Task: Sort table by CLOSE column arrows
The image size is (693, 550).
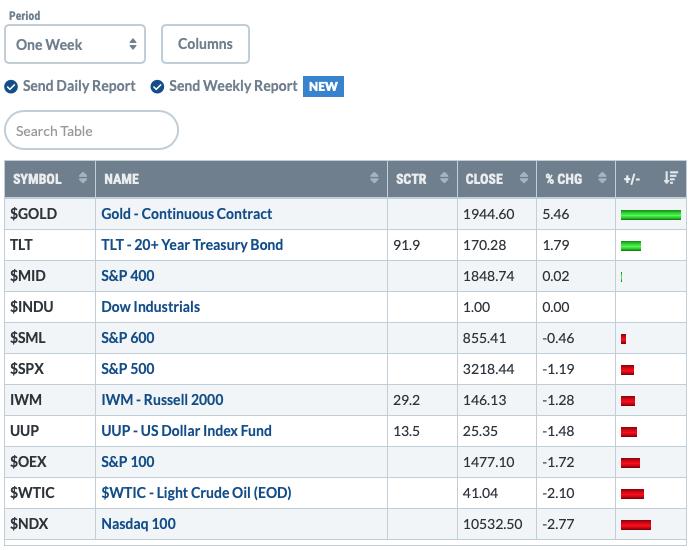Action: tap(524, 178)
